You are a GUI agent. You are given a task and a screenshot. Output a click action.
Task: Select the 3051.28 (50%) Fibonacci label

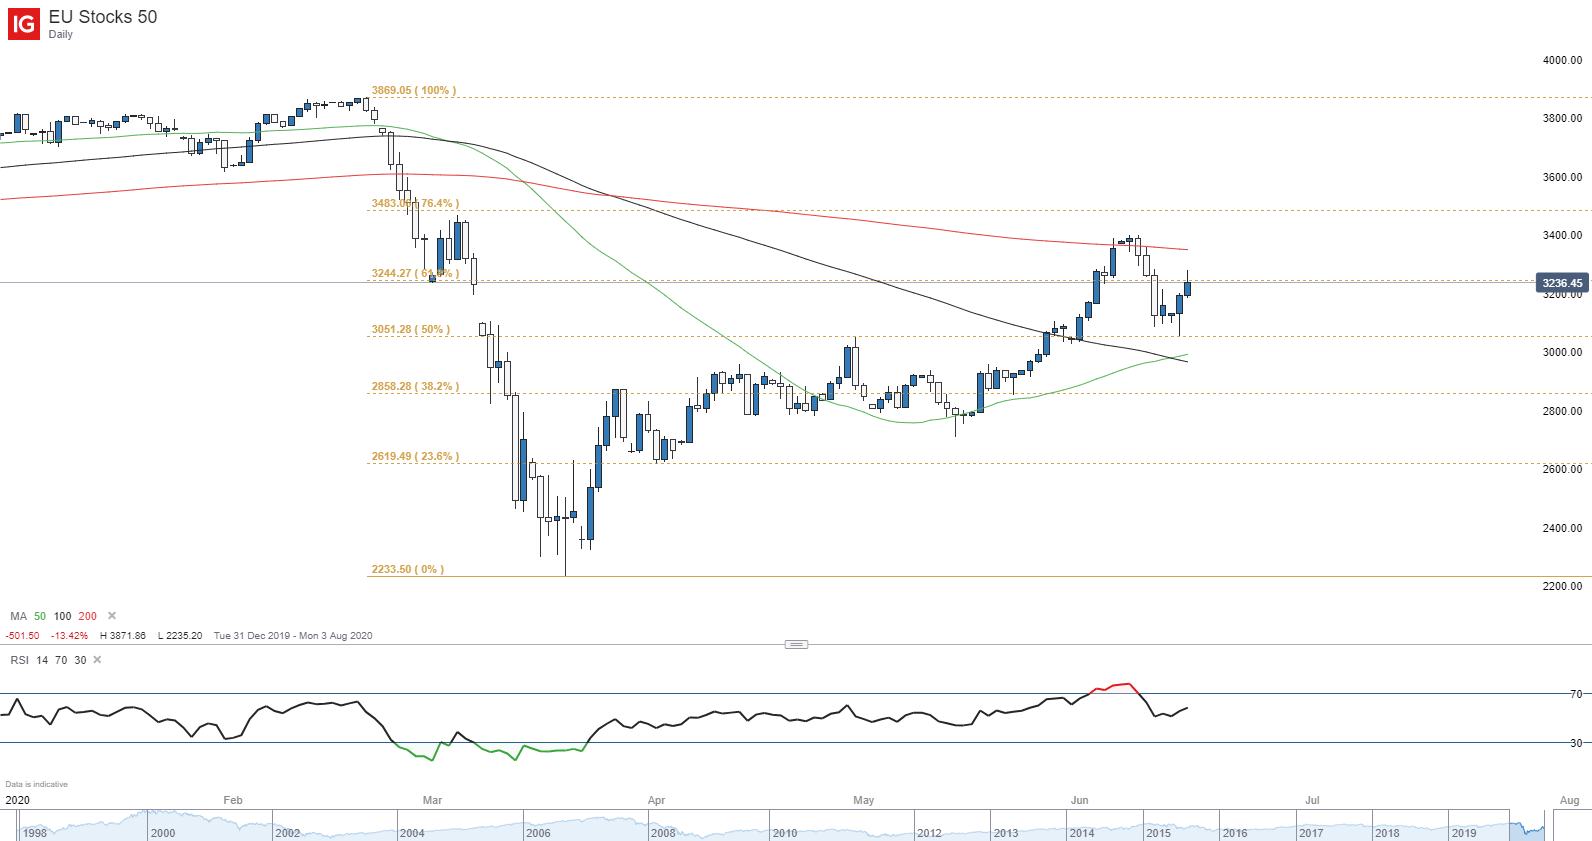click(411, 329)
